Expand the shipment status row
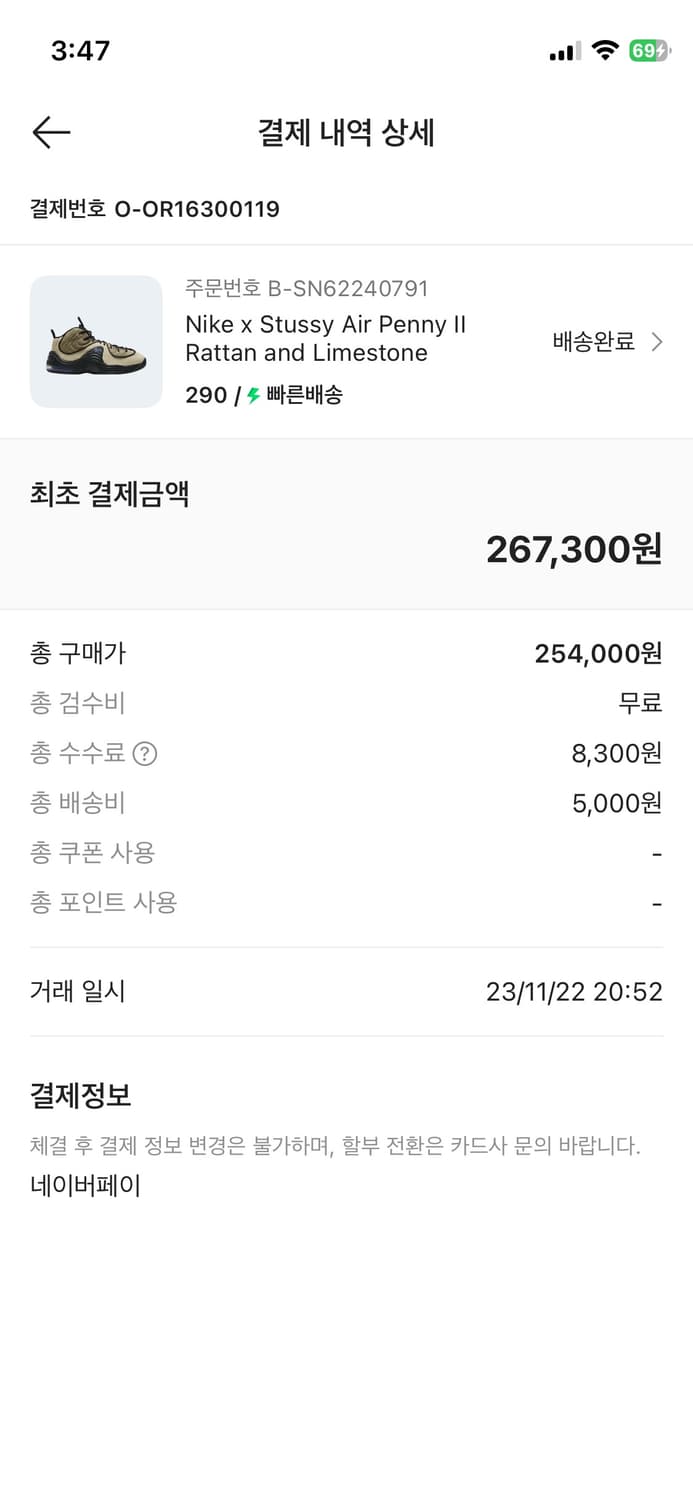The width and height of the screenshot is (693, 1500). pyautogui.click(x=590, y=341)
